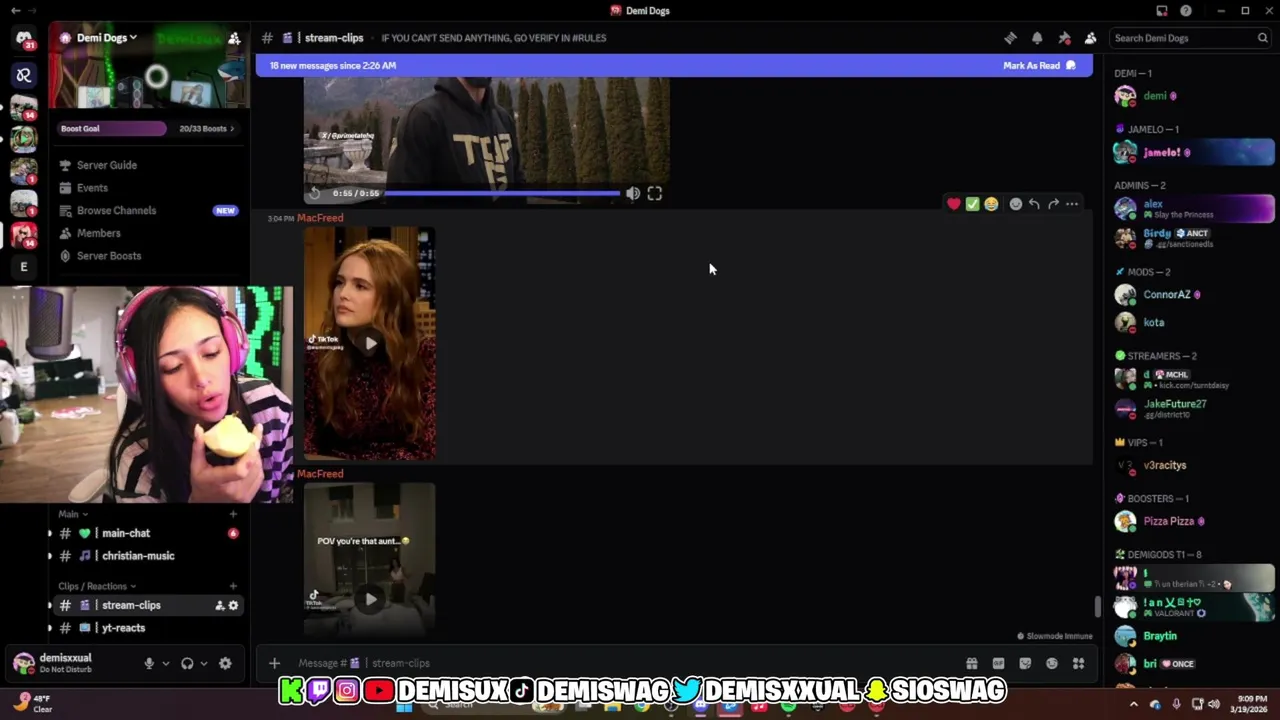Open member ConnorAZ profile
Viewport: 1280px width, 720px height.
[1194, 295]
